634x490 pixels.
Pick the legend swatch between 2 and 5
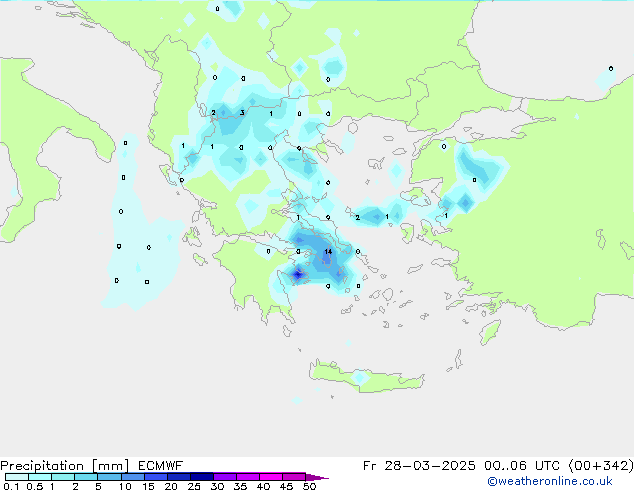click(86, 477)
